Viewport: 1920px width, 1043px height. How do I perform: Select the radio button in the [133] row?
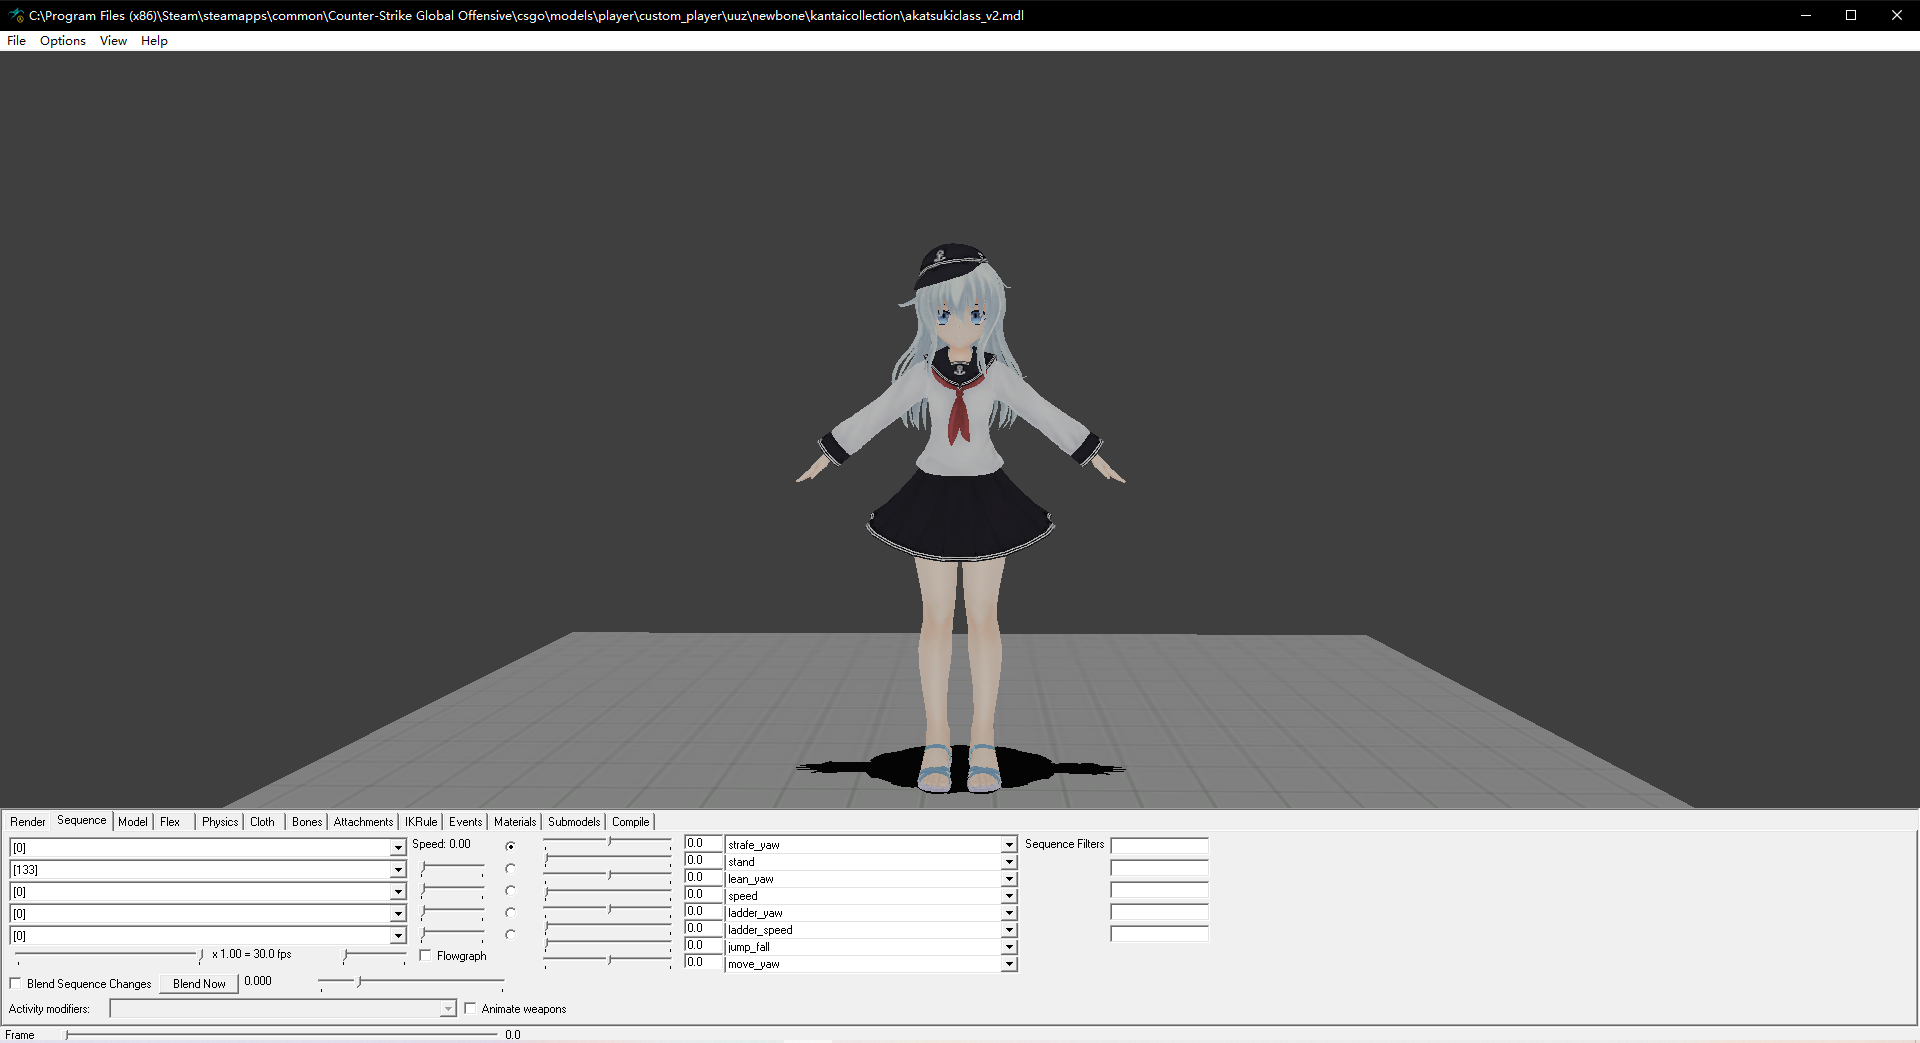pos(511,869)
